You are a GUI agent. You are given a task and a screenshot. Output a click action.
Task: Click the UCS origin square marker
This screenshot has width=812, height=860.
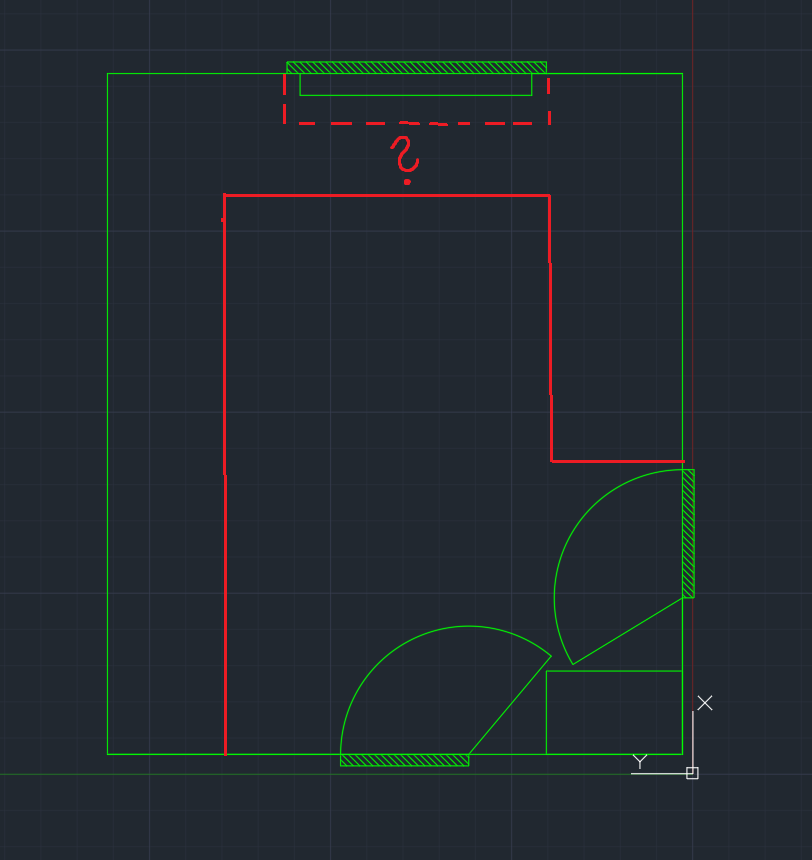[x=692, y=773]
